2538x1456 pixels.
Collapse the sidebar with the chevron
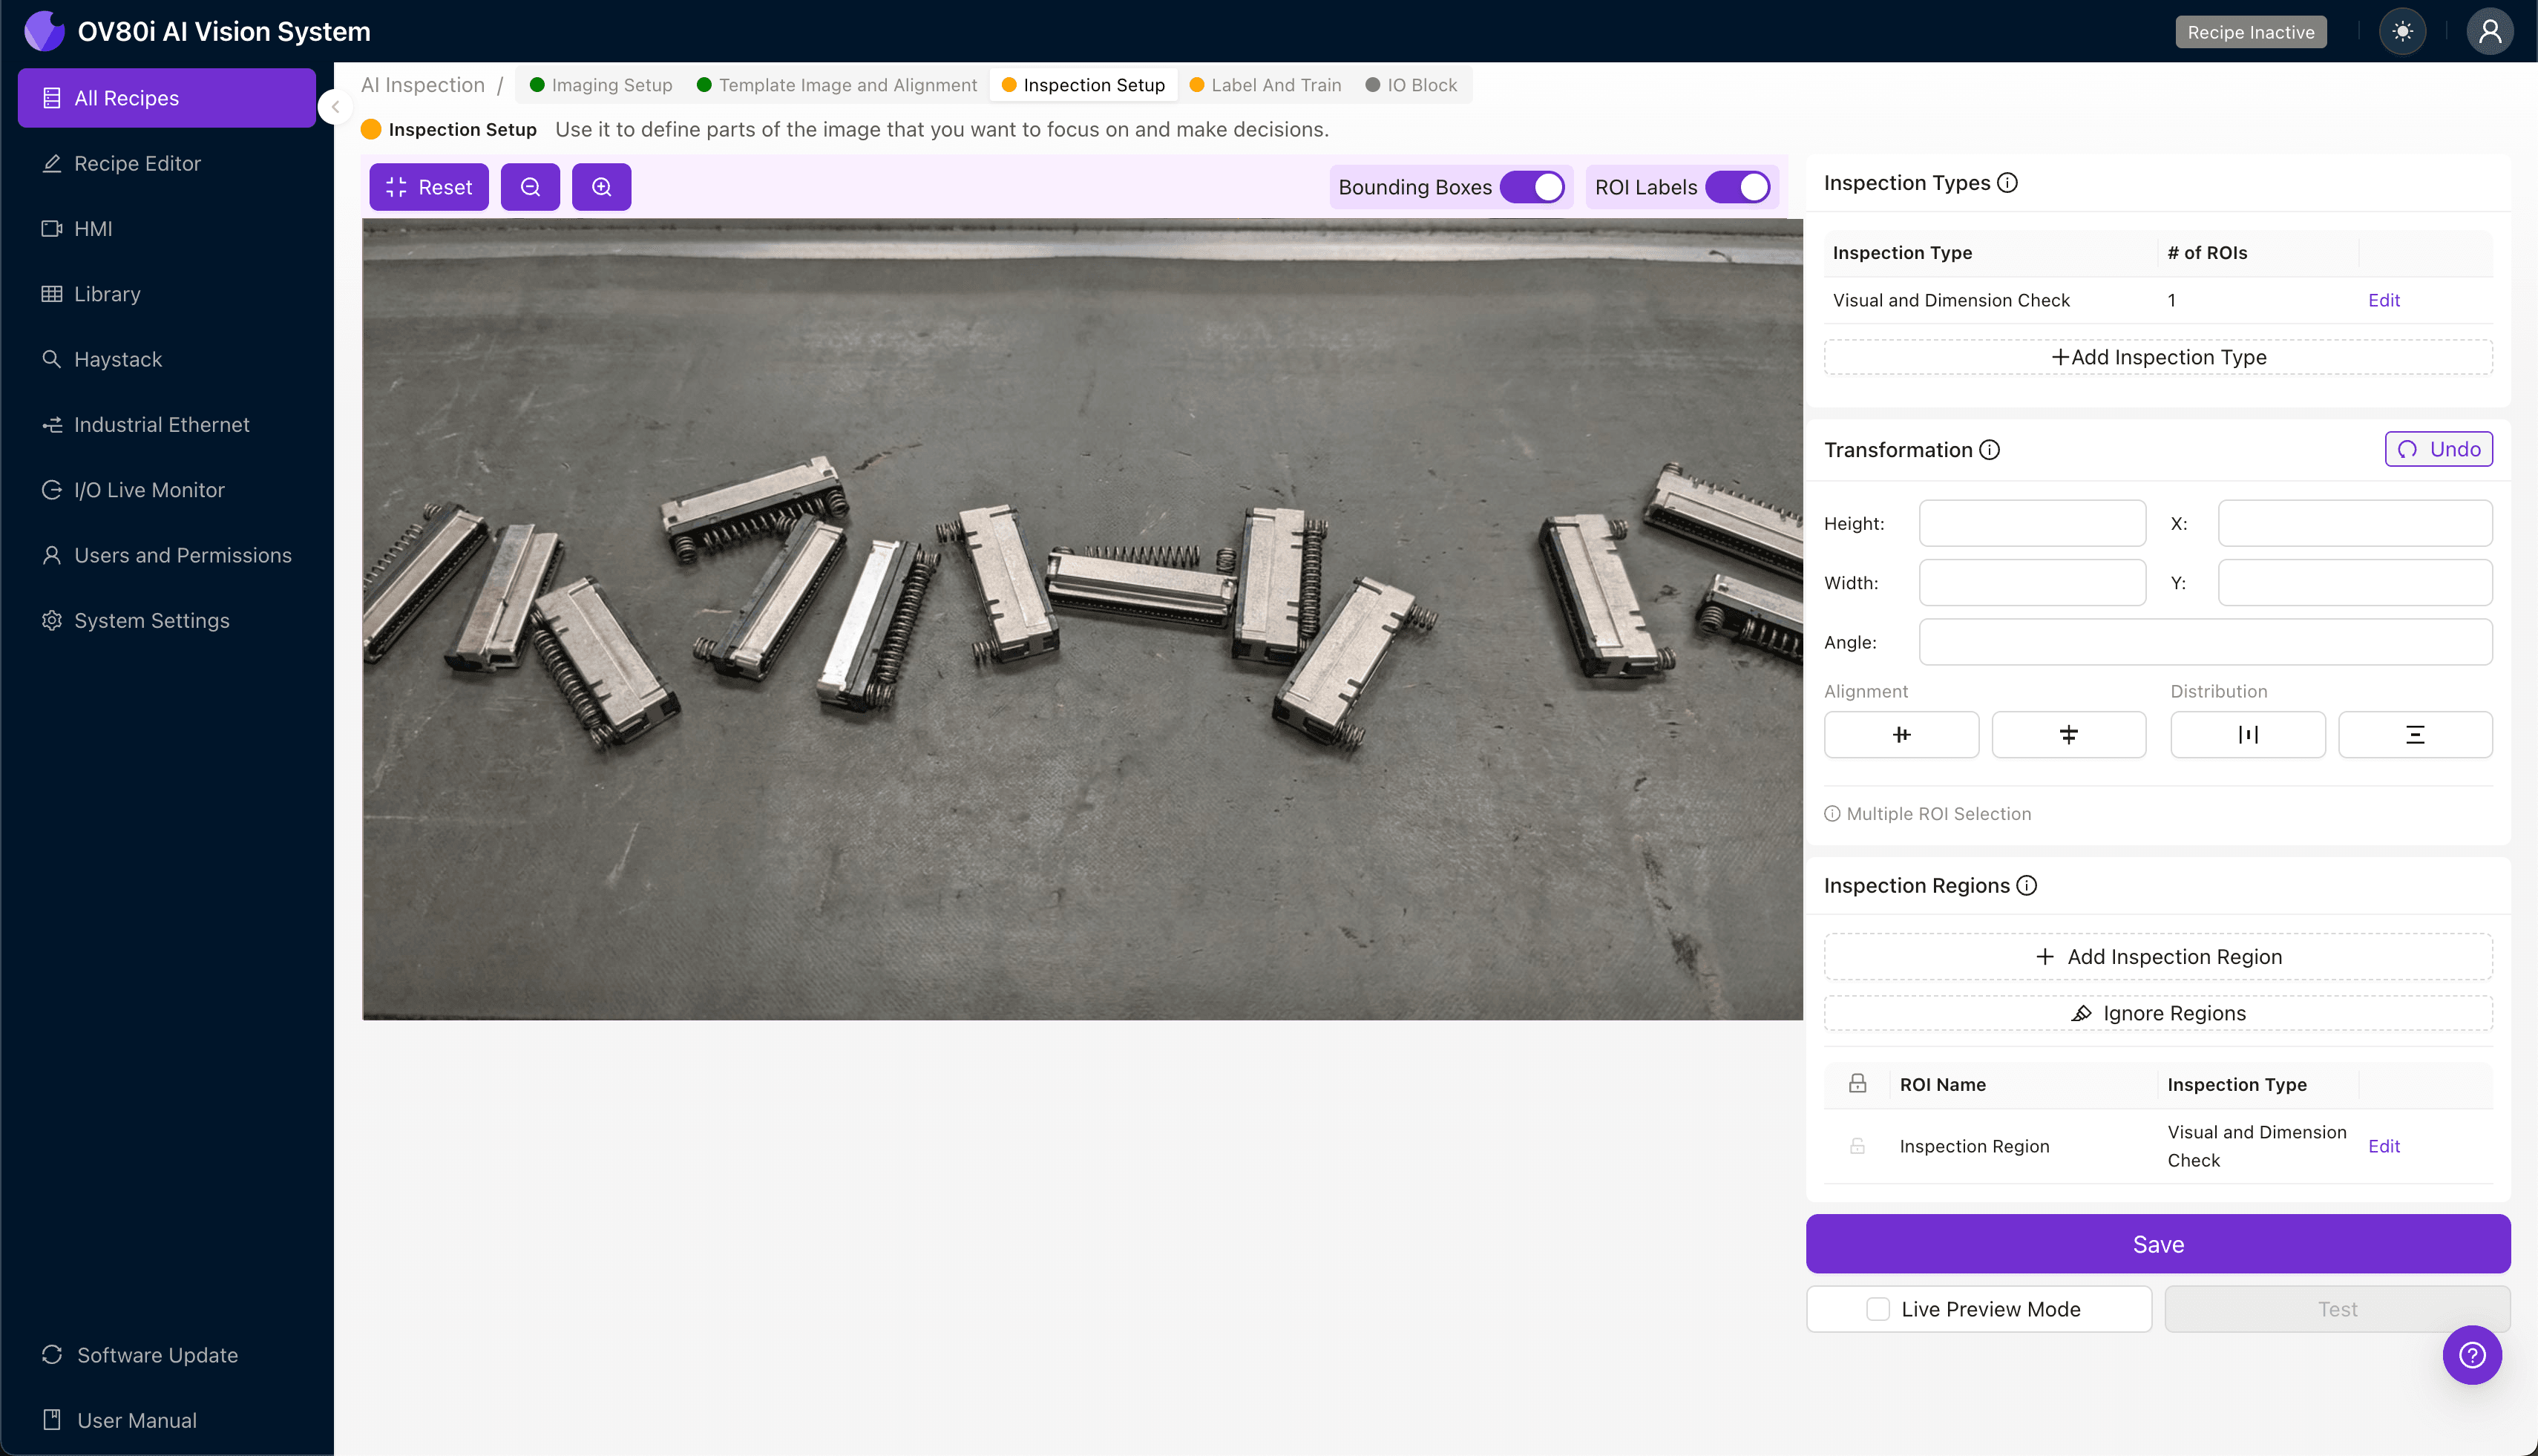[x=336, y=107]
